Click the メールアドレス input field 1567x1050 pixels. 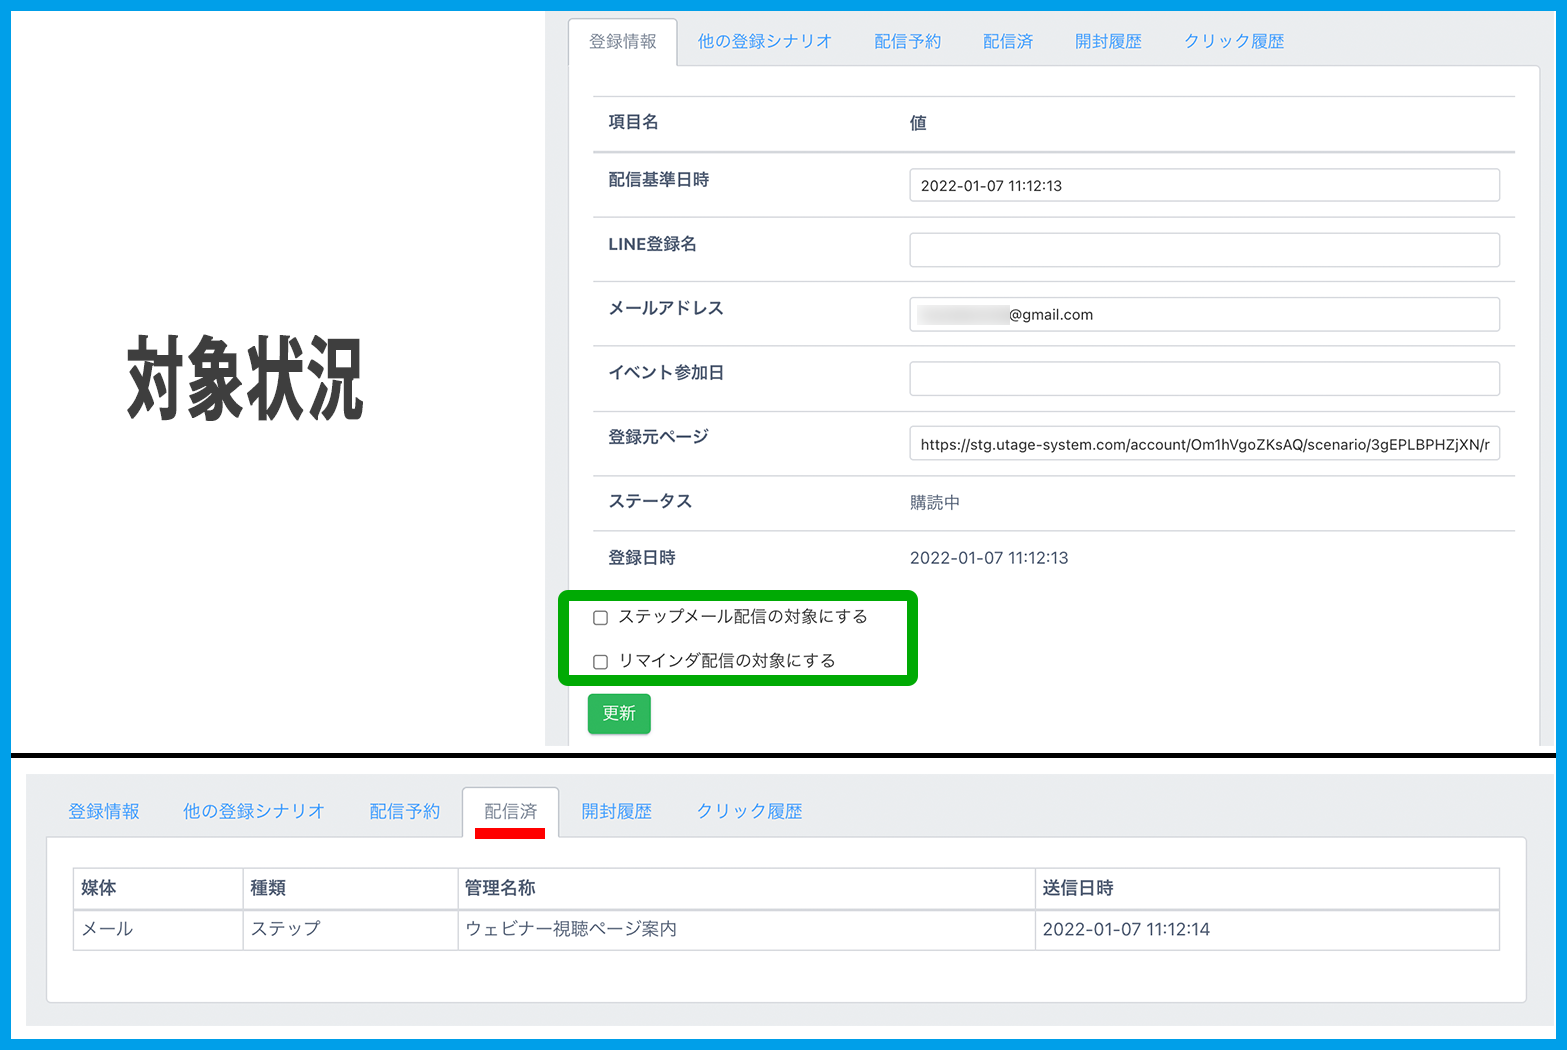[1203, 315]
